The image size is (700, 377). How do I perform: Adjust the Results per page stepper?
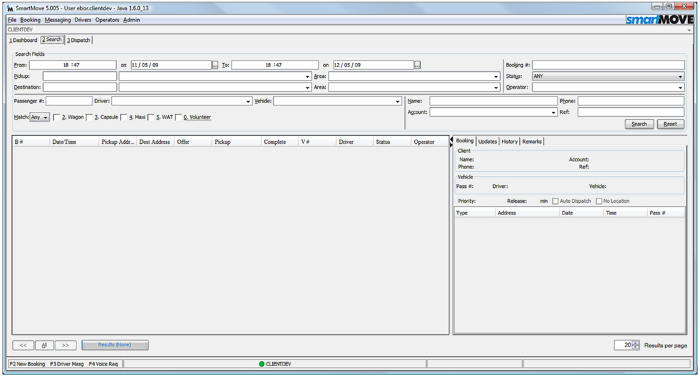click(x=636, y=345)
